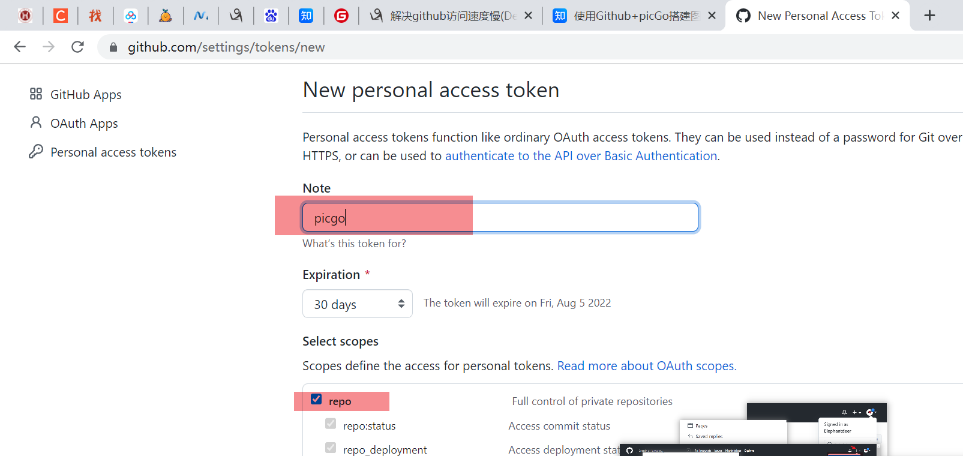The height and width of the screenshot is (456, 963).
Task: Click the GitHub Apps sidebar icon
Action: pyautogui.click(x=36, y=94)
